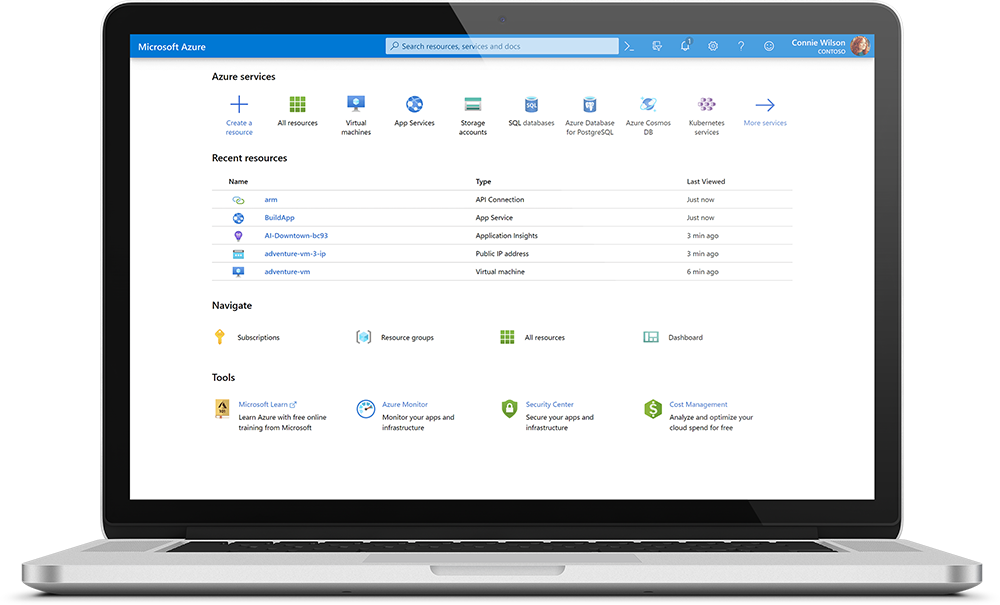The height and width of the screenshot is (605, 1000).
Task: Click the Type column header
Action: click(483, 182)
